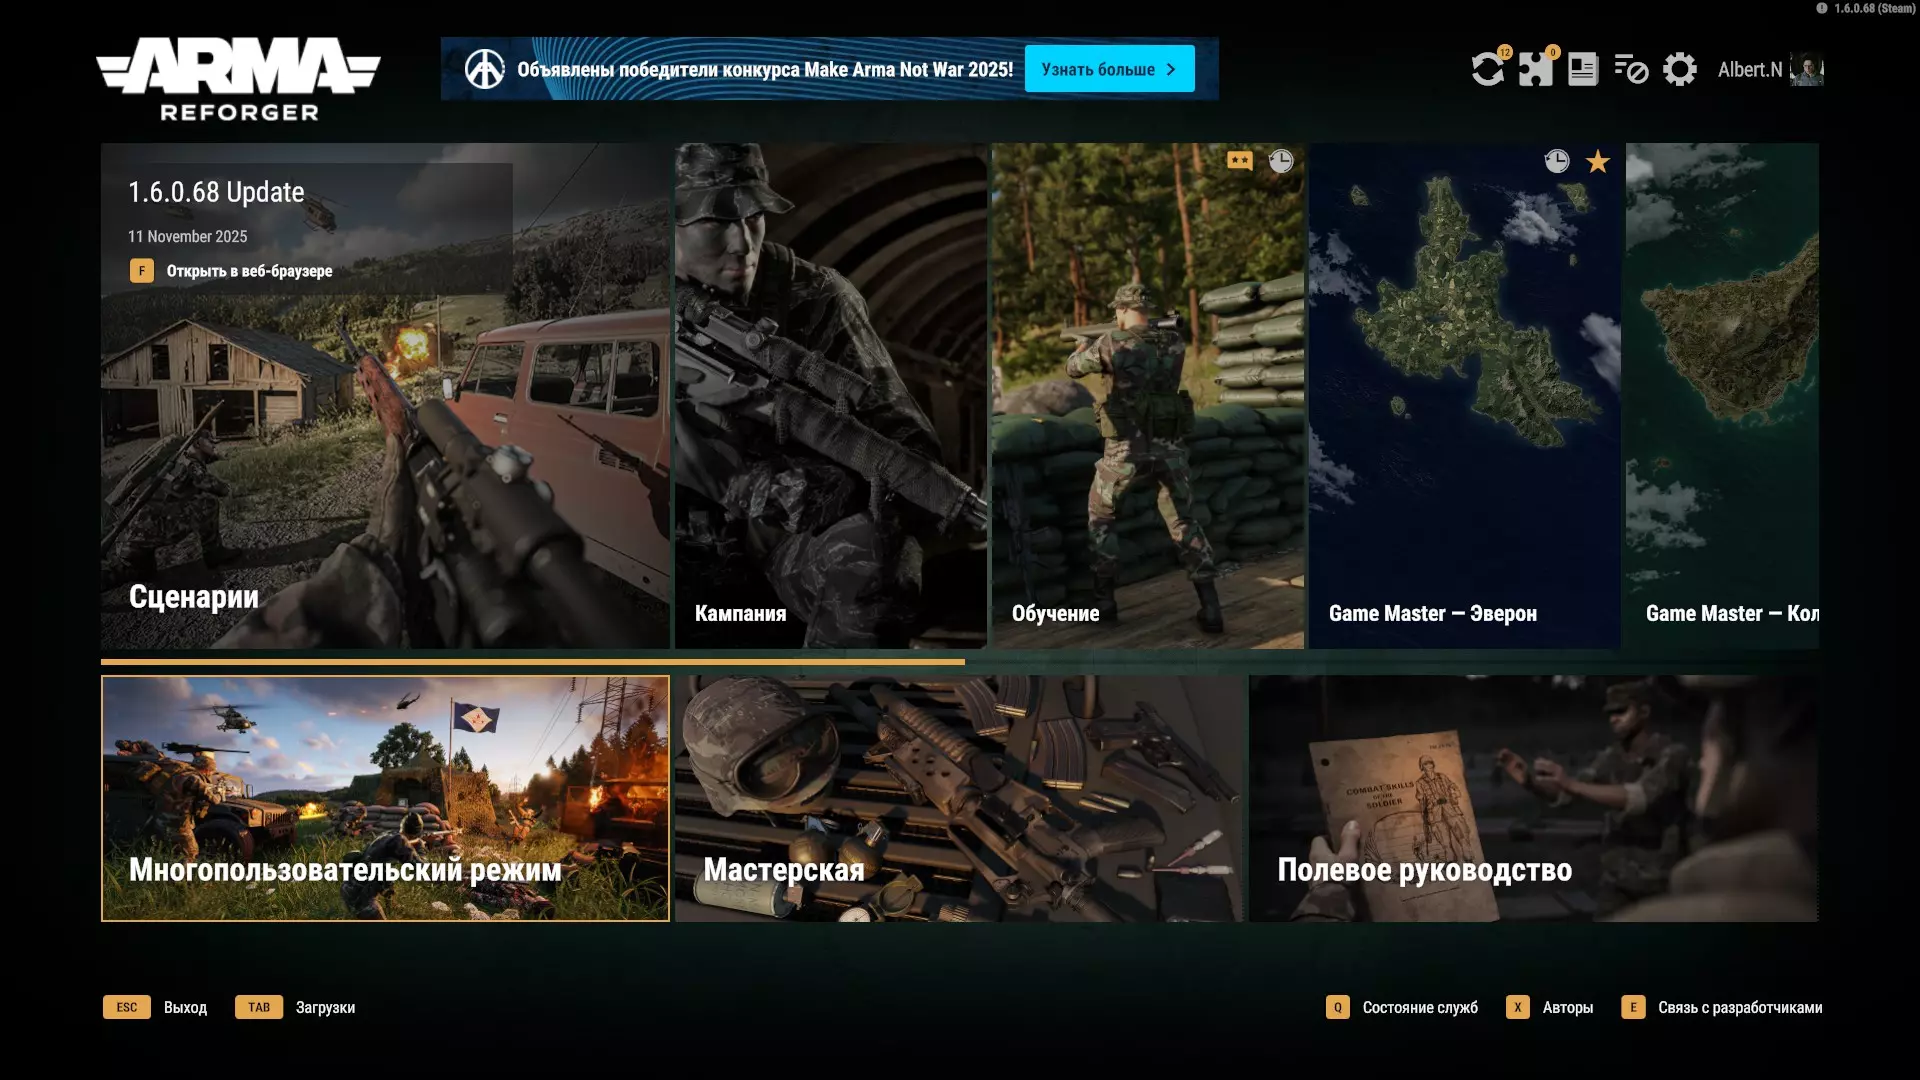Select the Кампания scenario tile
The image size is (1920, 1080).
pos(830,395)
